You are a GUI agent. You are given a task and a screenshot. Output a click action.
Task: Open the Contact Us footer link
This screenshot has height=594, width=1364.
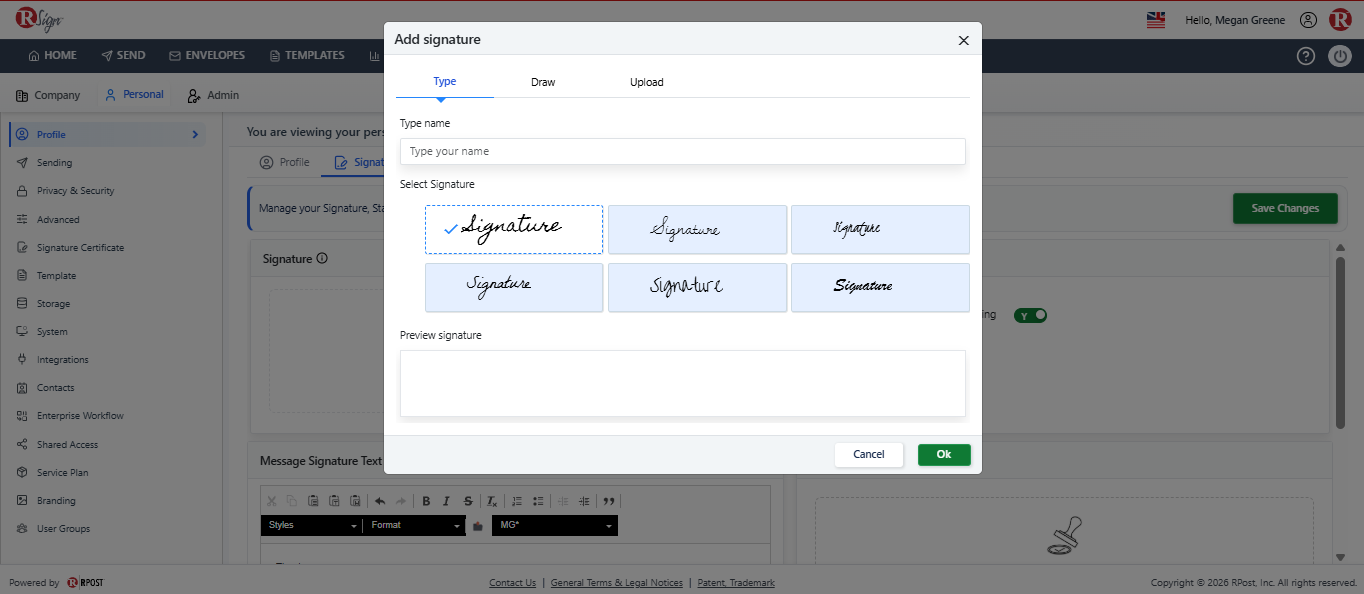coord(512,583)
